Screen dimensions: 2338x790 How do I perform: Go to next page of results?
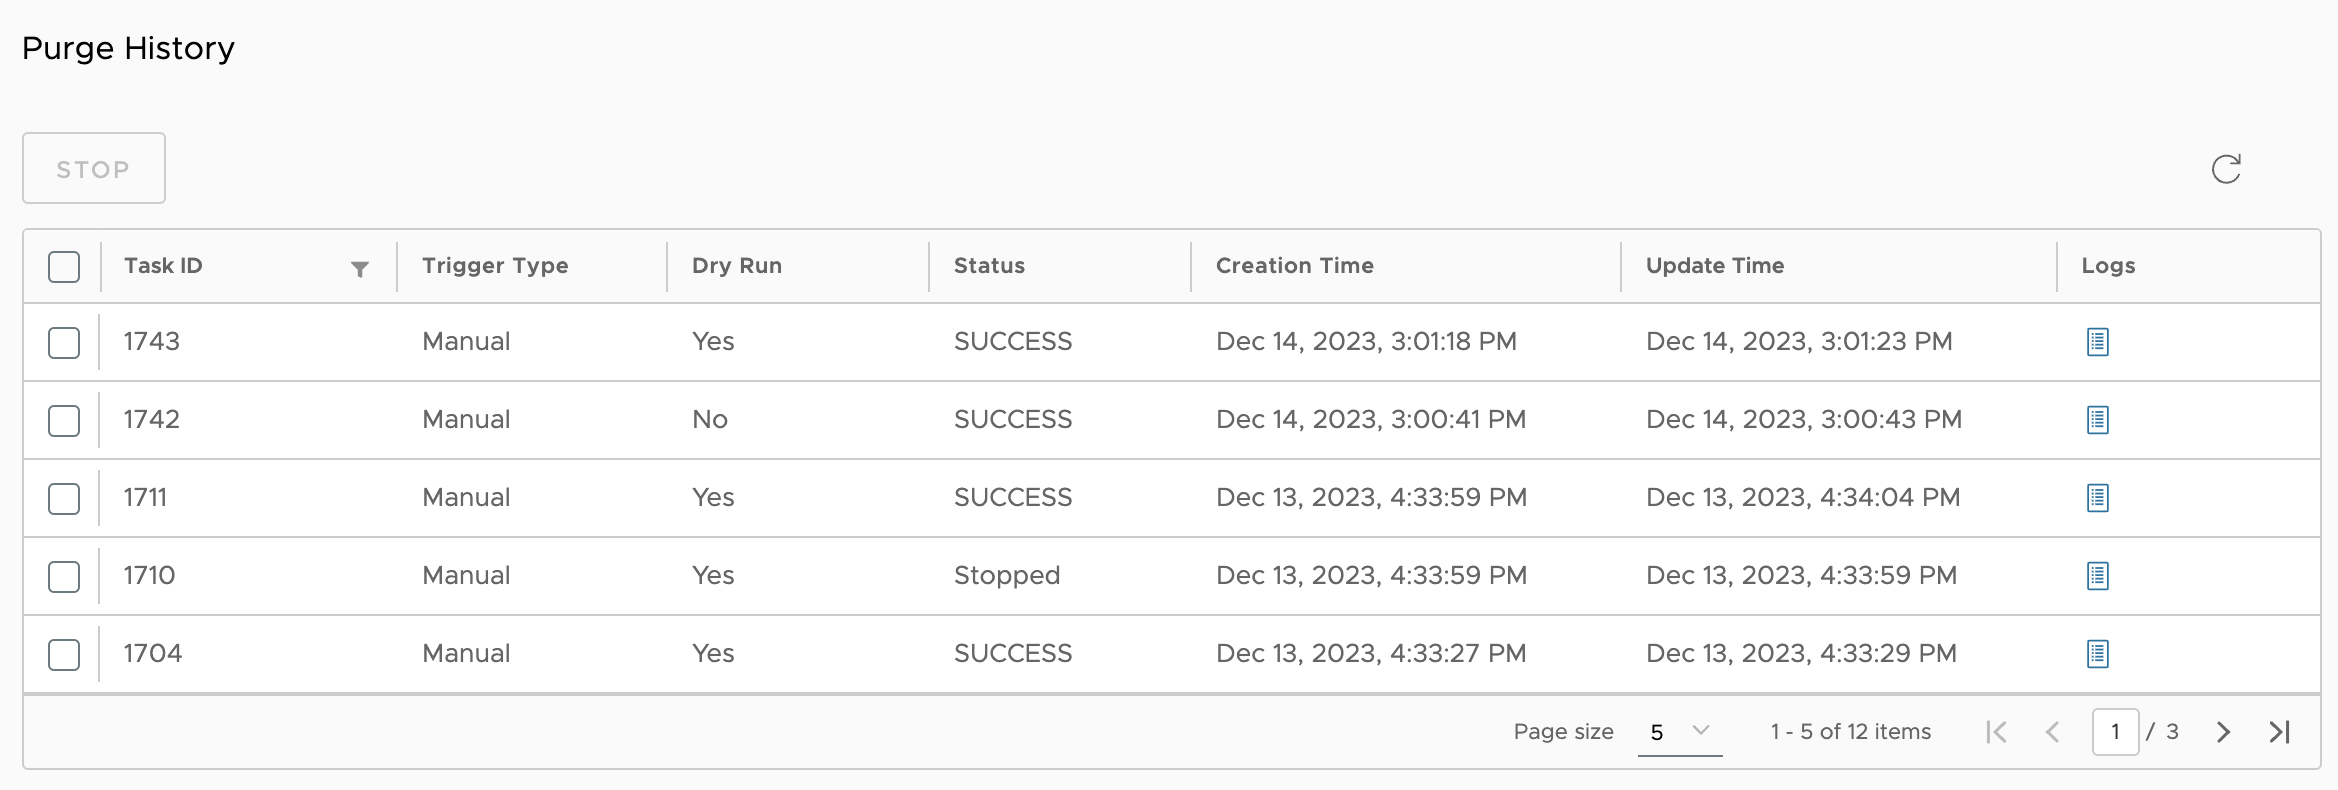(2223, 732)
